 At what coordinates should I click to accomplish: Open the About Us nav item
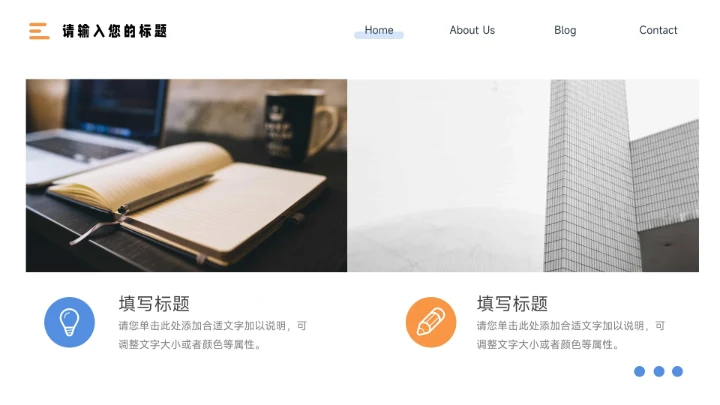click(472, 30)
